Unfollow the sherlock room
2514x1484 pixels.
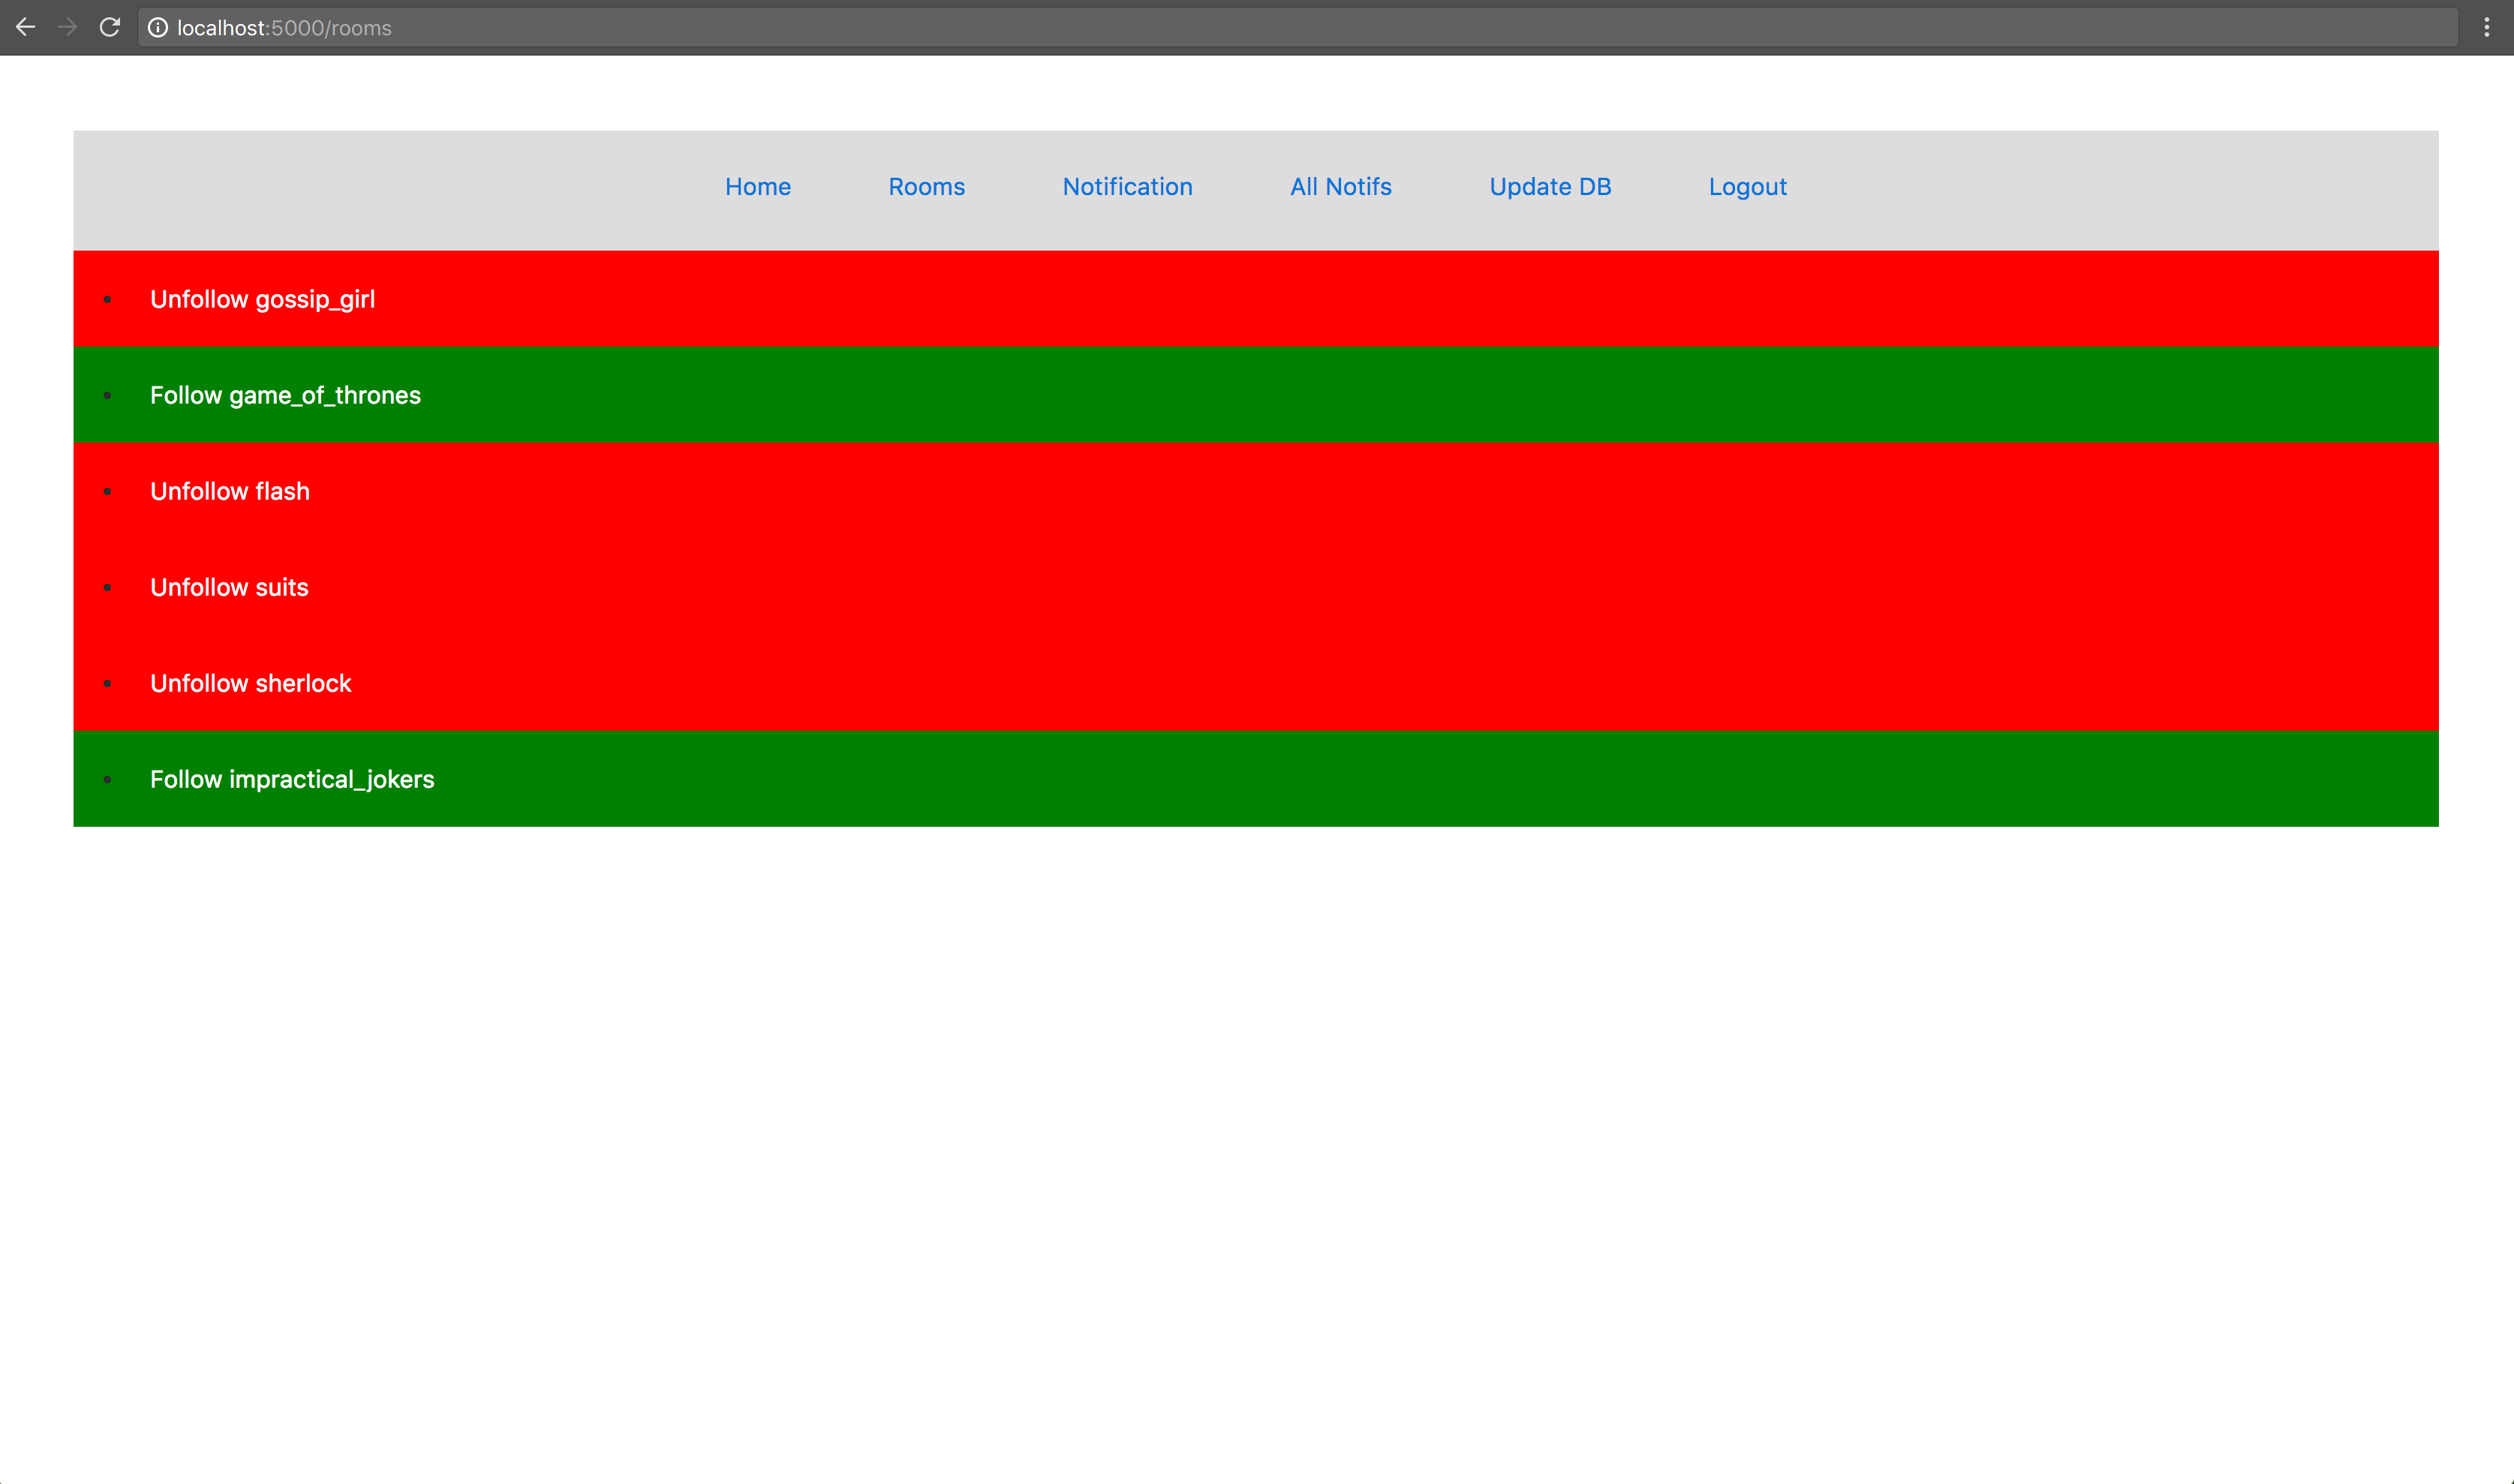pos(250,683)
